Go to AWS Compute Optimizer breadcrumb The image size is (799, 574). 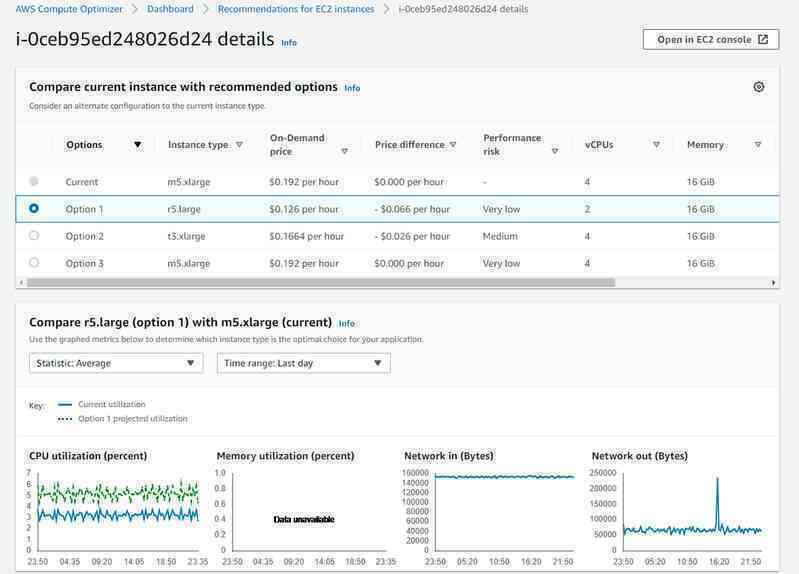click(69, 9)
